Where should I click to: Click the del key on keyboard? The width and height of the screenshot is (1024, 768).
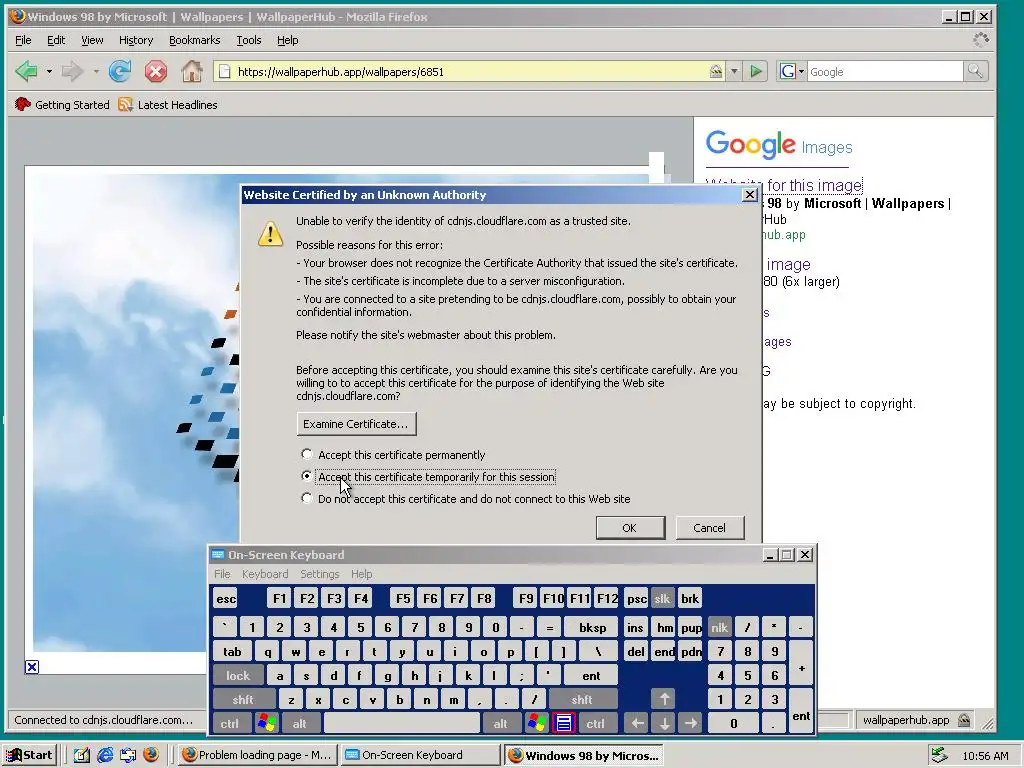pos(636,652)
